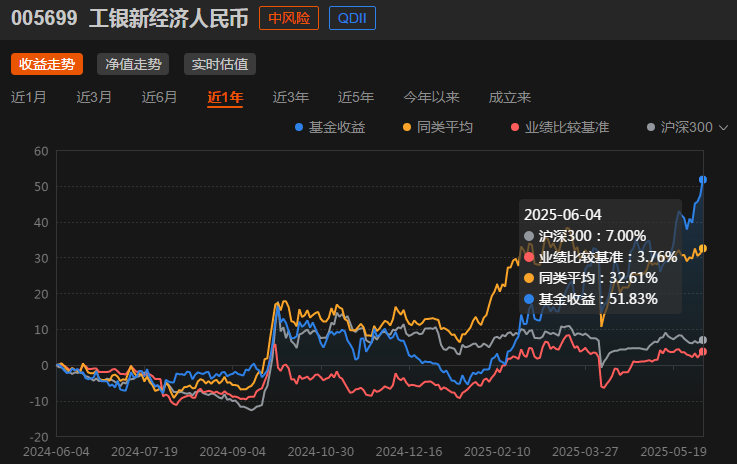This screenshot has height=464, width=737.
Task: Select the 近1年 time range
Action: click(x=225, y=97)
